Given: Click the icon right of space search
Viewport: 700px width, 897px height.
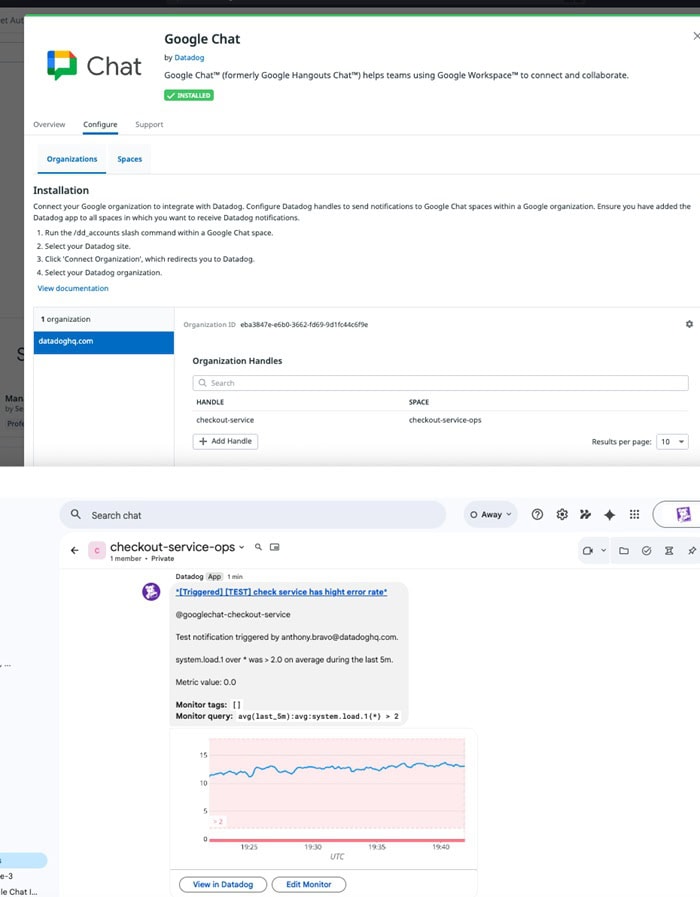Looking at the screenshot, I should (275, 547).
